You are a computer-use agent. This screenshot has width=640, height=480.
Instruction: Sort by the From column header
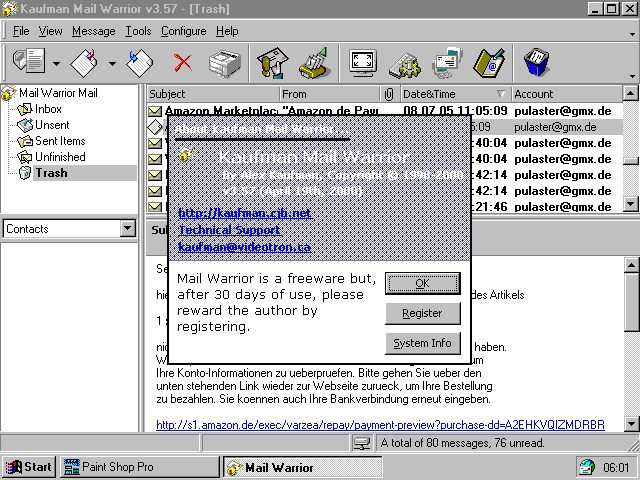(x=330, y=94)
